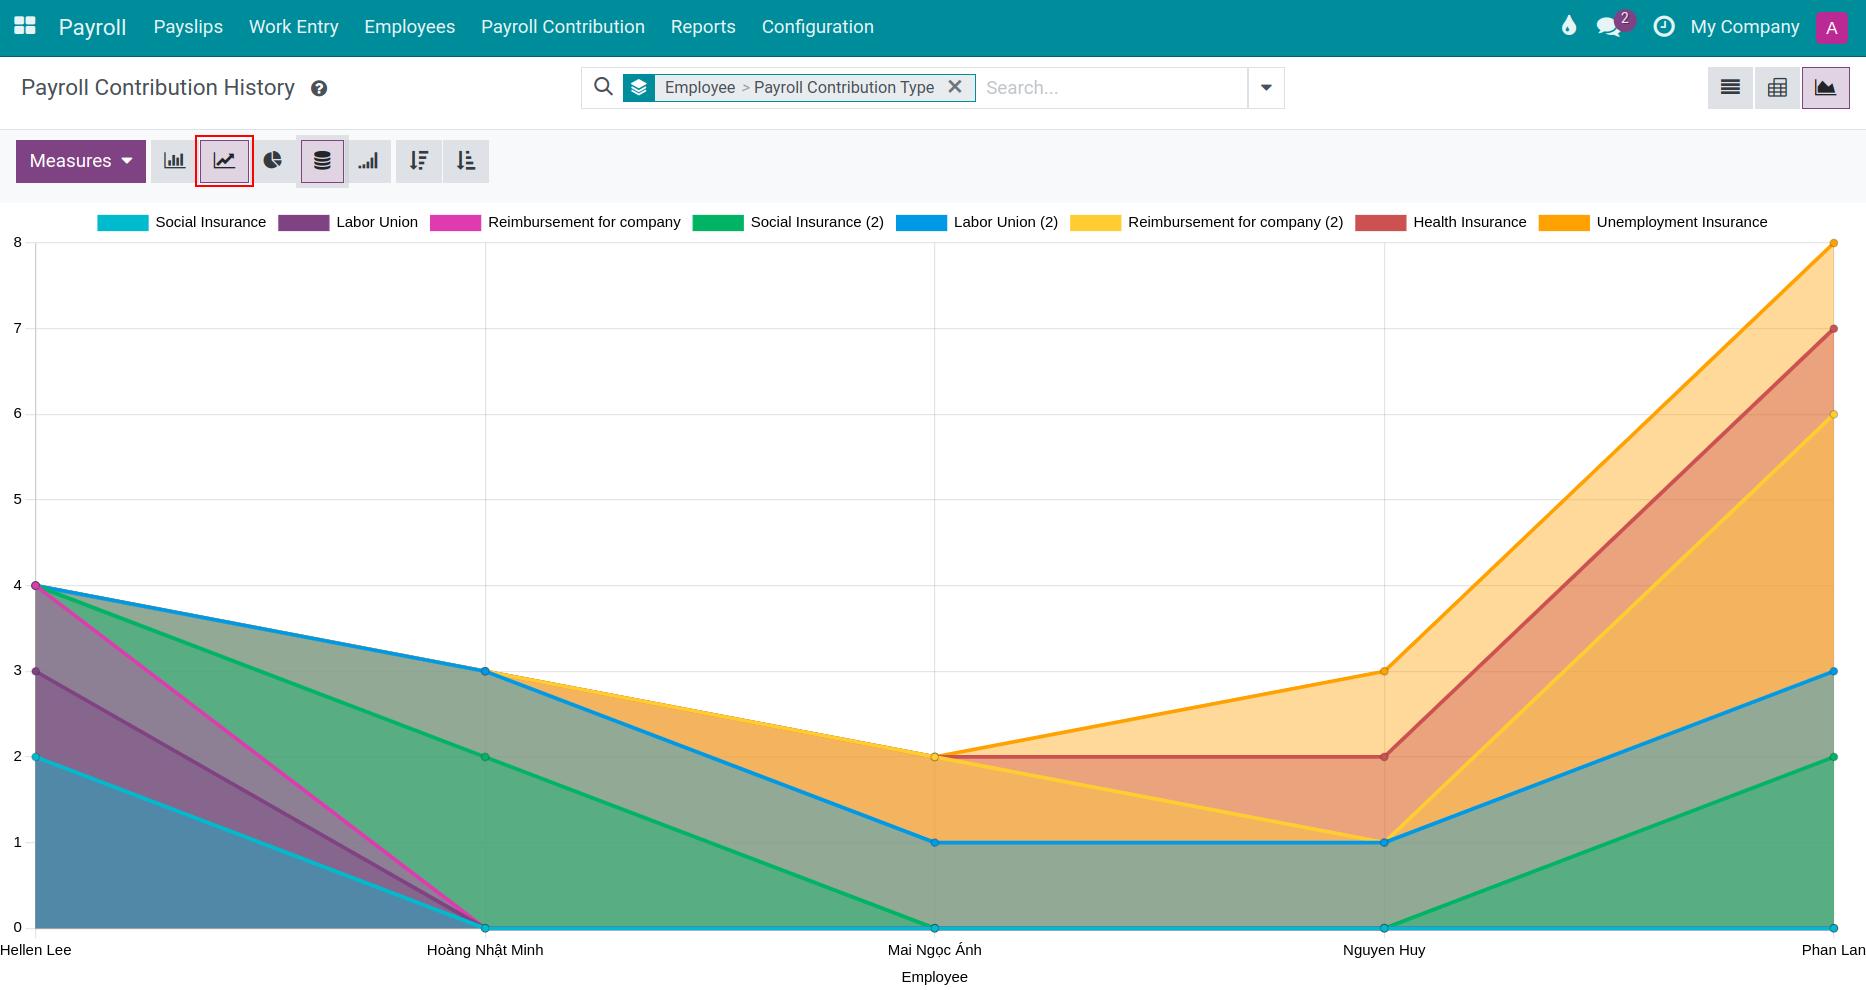
Task: Open the Payslips menu
Action: (188, 26)
